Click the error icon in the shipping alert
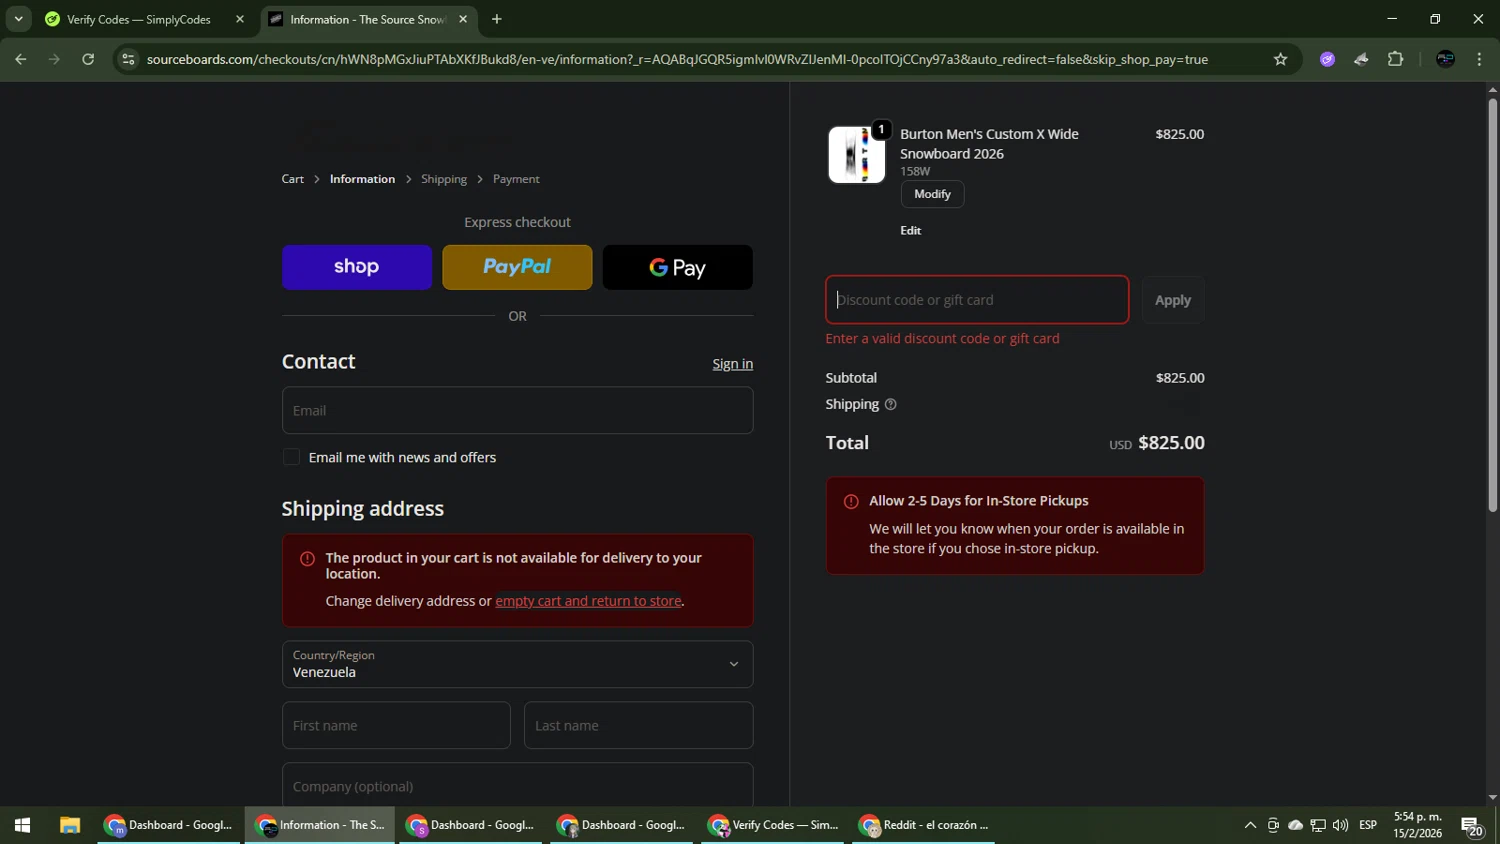Viewport: 1500px width, 844px height. coord(308,559)
